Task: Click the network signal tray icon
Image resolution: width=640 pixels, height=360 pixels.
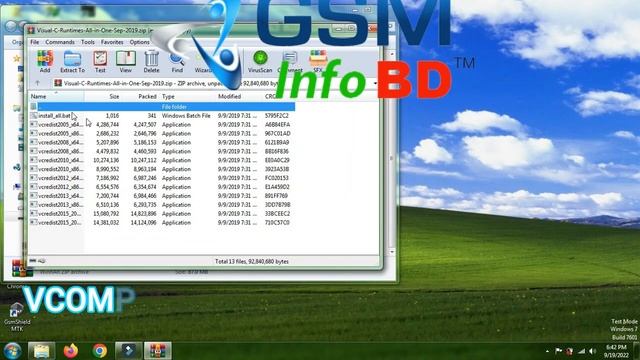Action: [581, 351]
